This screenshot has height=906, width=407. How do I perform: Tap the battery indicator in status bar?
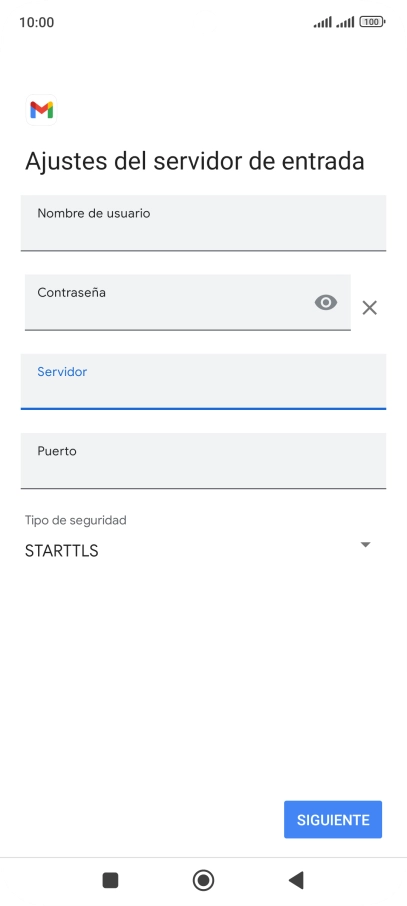click(x=372, y=22)
